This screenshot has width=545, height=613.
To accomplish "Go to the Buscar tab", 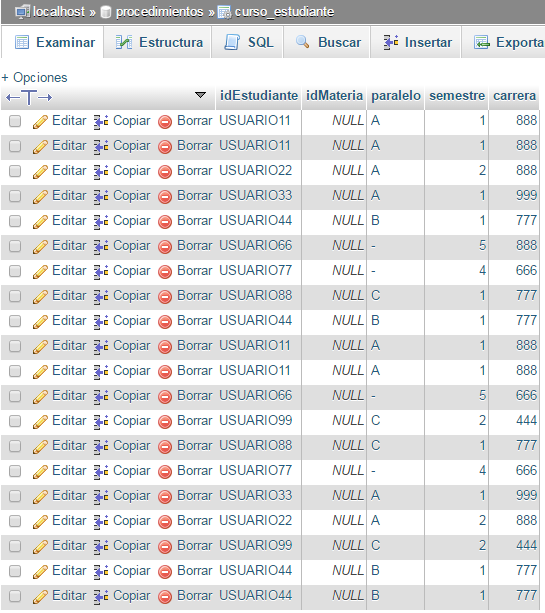I will pyautogui.click(x=328, y=42).
